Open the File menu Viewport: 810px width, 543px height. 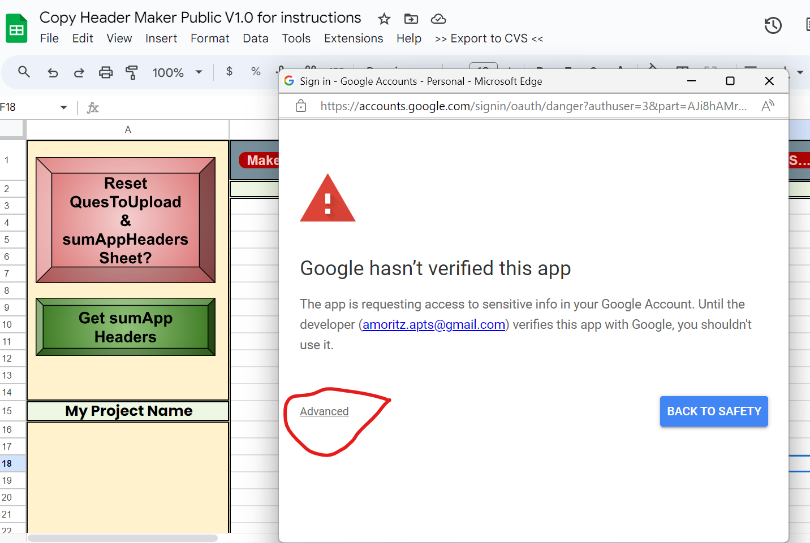(49, 38)
